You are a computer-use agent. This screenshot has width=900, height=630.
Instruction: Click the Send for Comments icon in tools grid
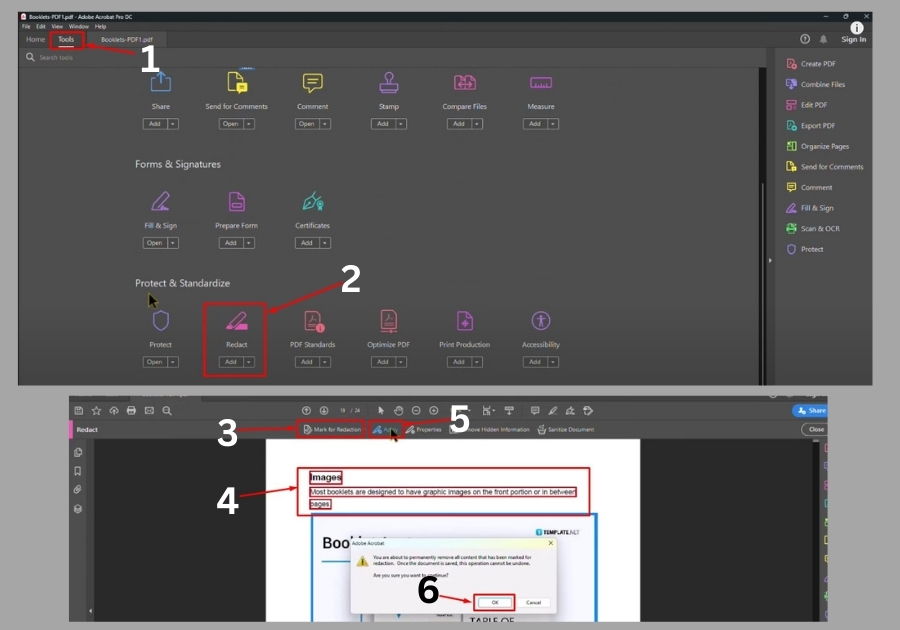click(x=236, y=82)
